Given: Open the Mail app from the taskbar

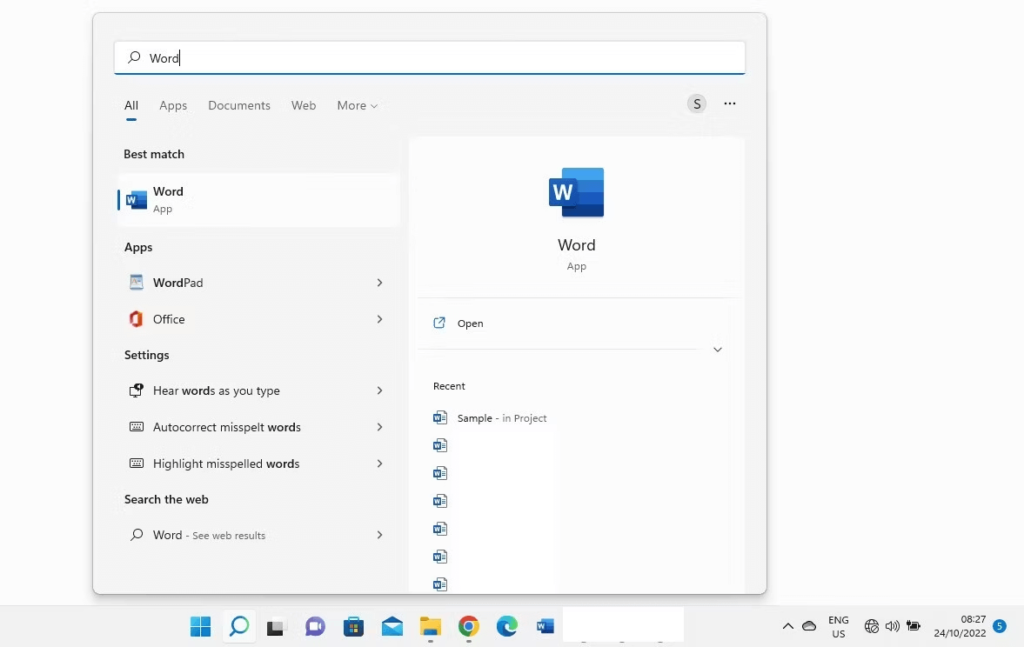Looking at the screenshot, I should click(x=392, y=627).
